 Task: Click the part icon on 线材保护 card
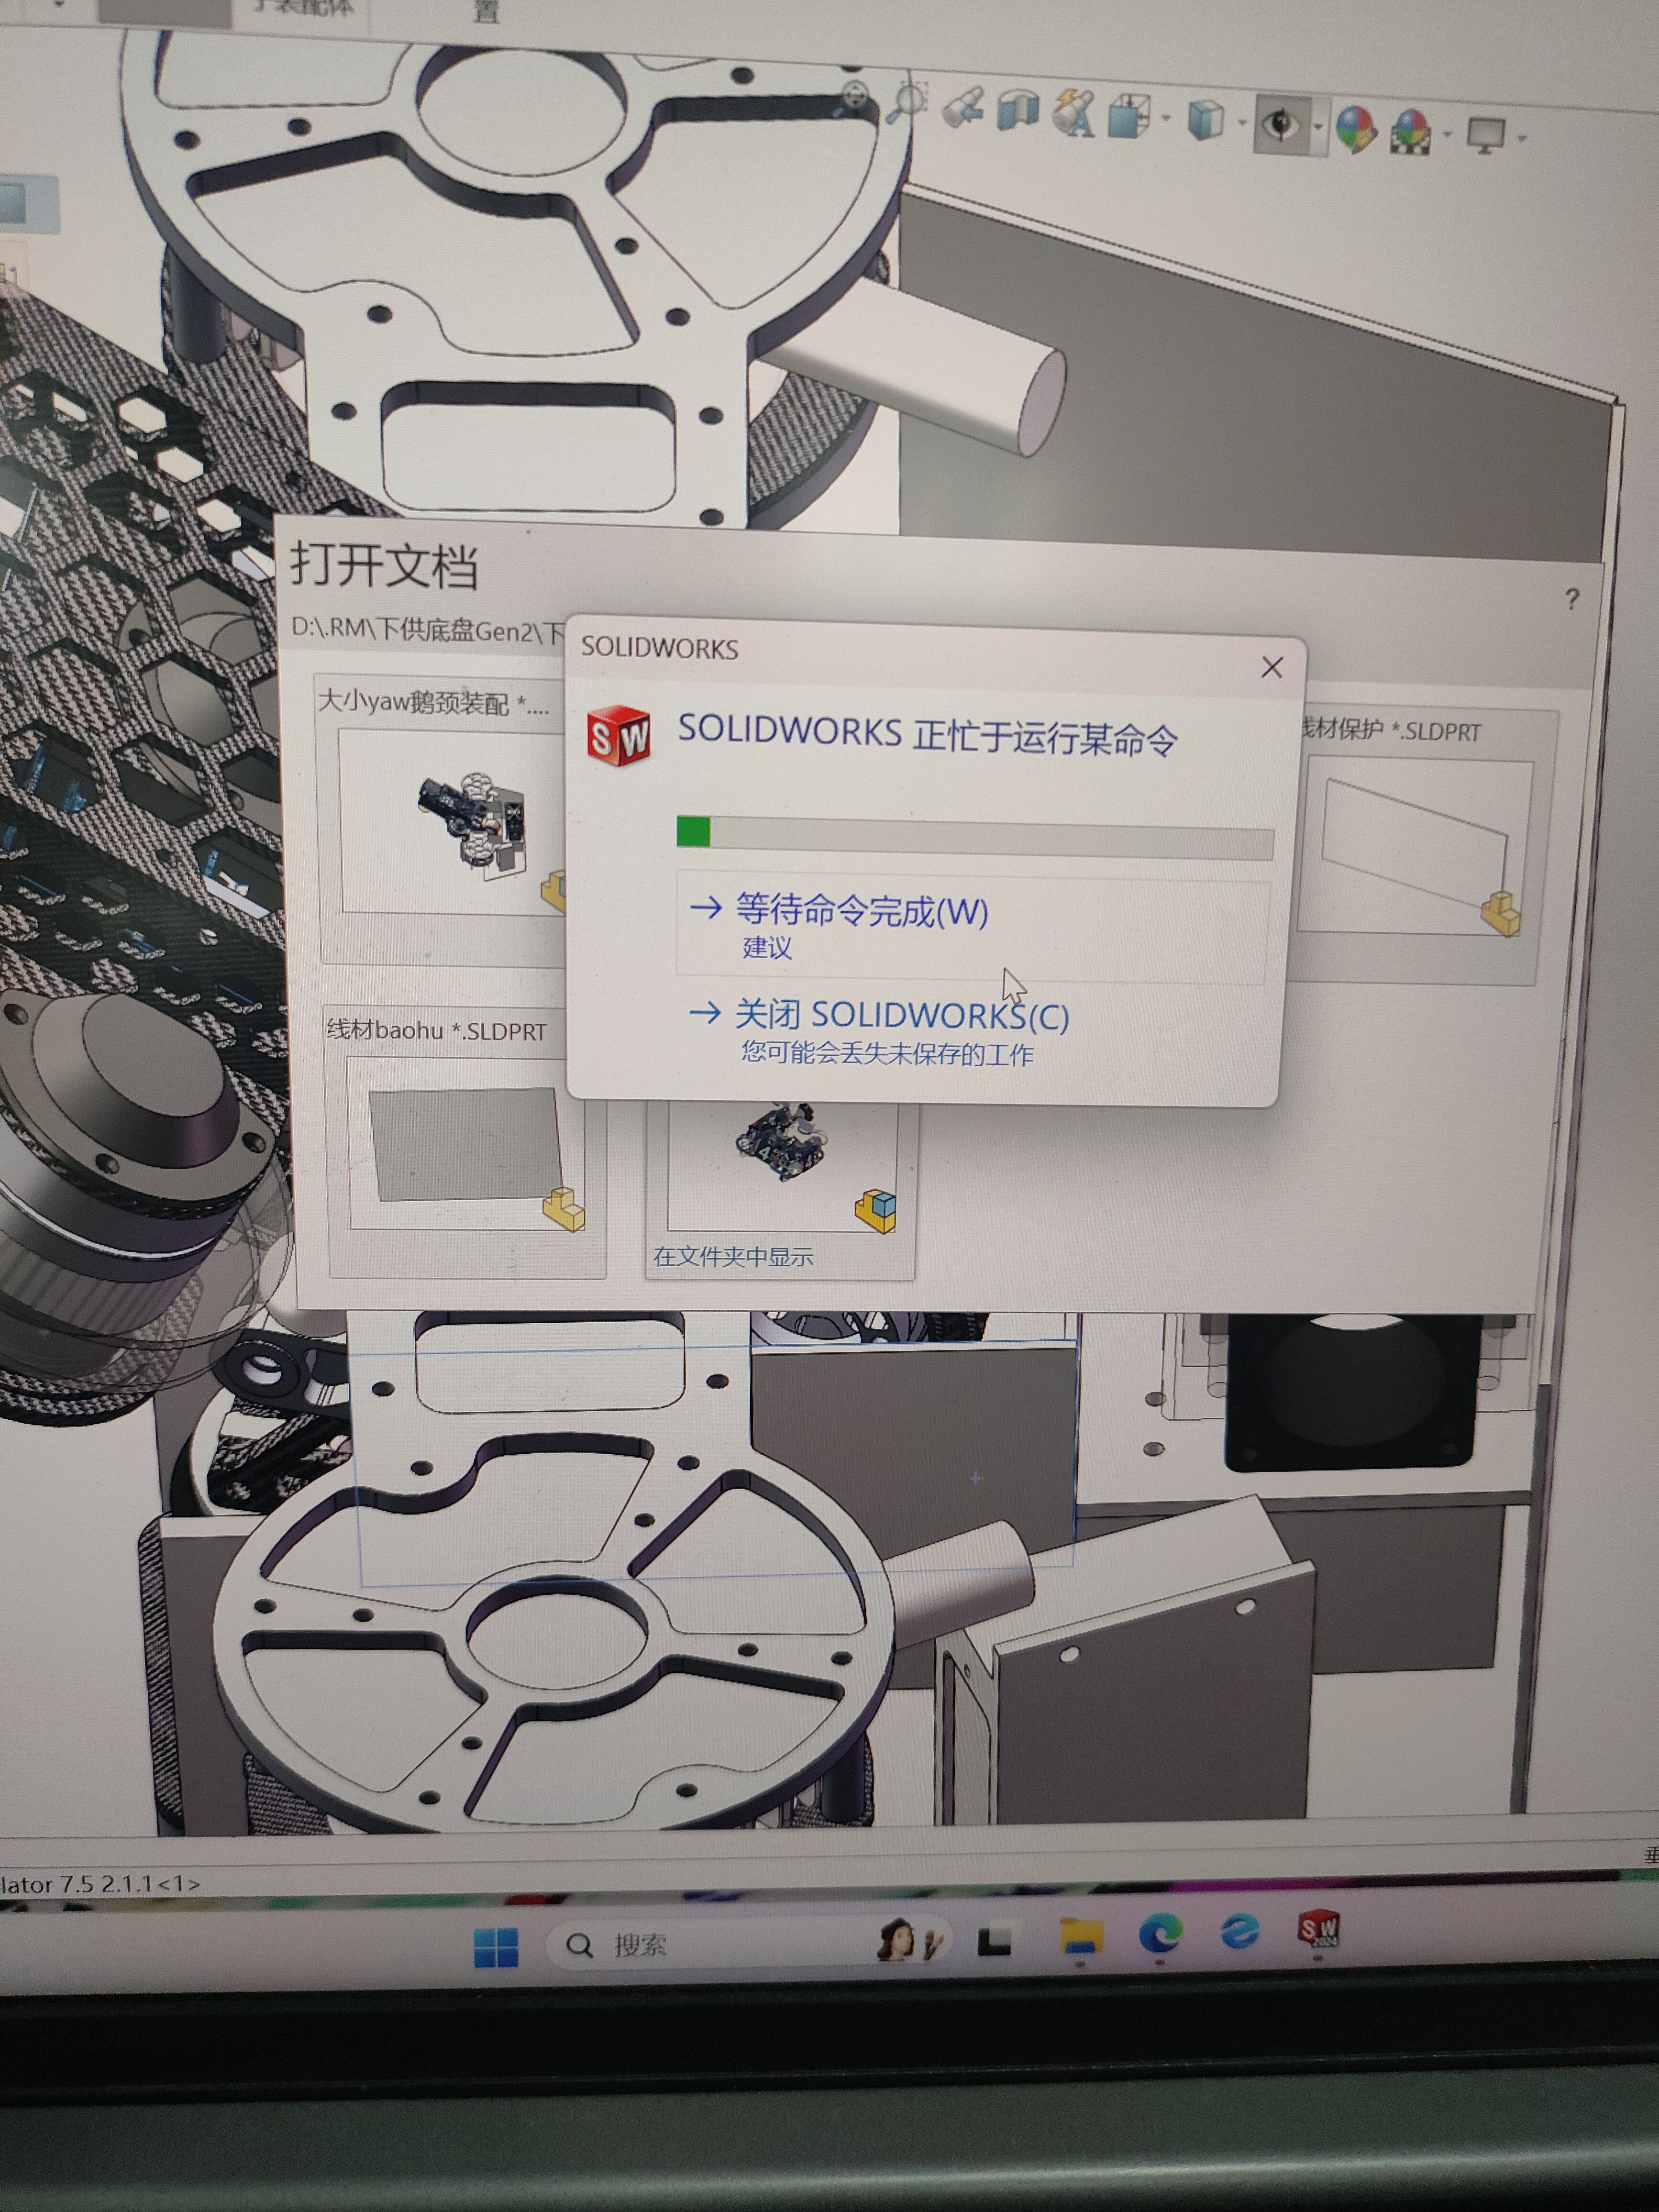1500,914
